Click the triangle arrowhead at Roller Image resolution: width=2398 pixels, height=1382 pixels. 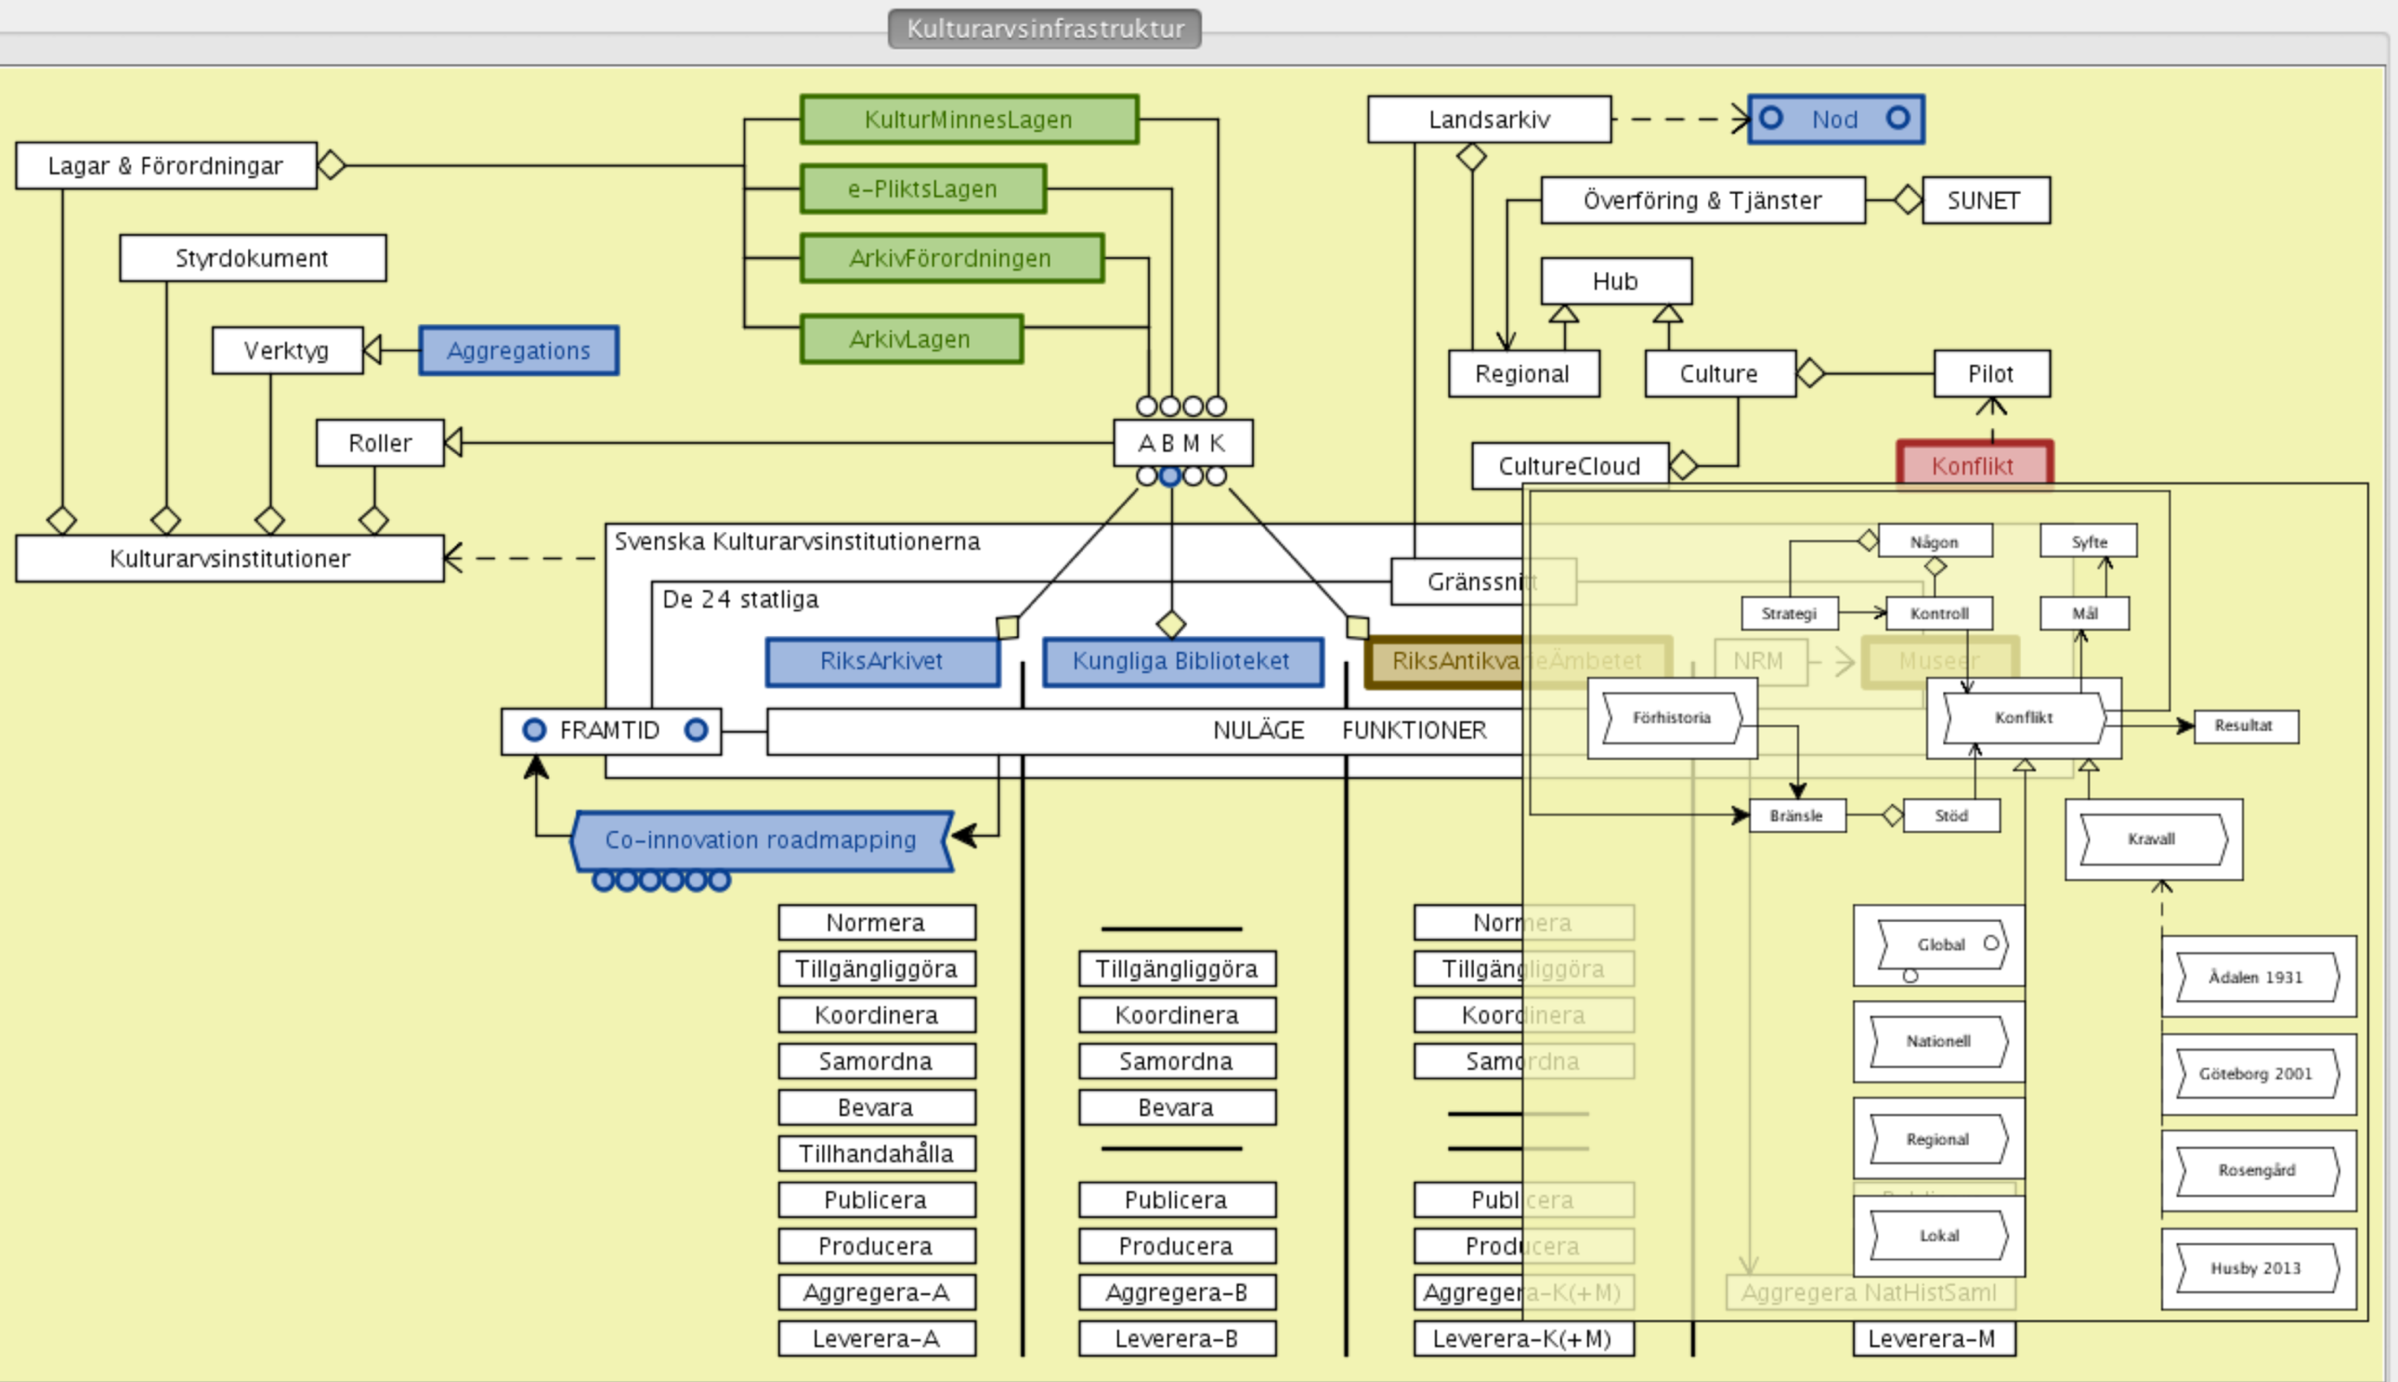point(454,442)
